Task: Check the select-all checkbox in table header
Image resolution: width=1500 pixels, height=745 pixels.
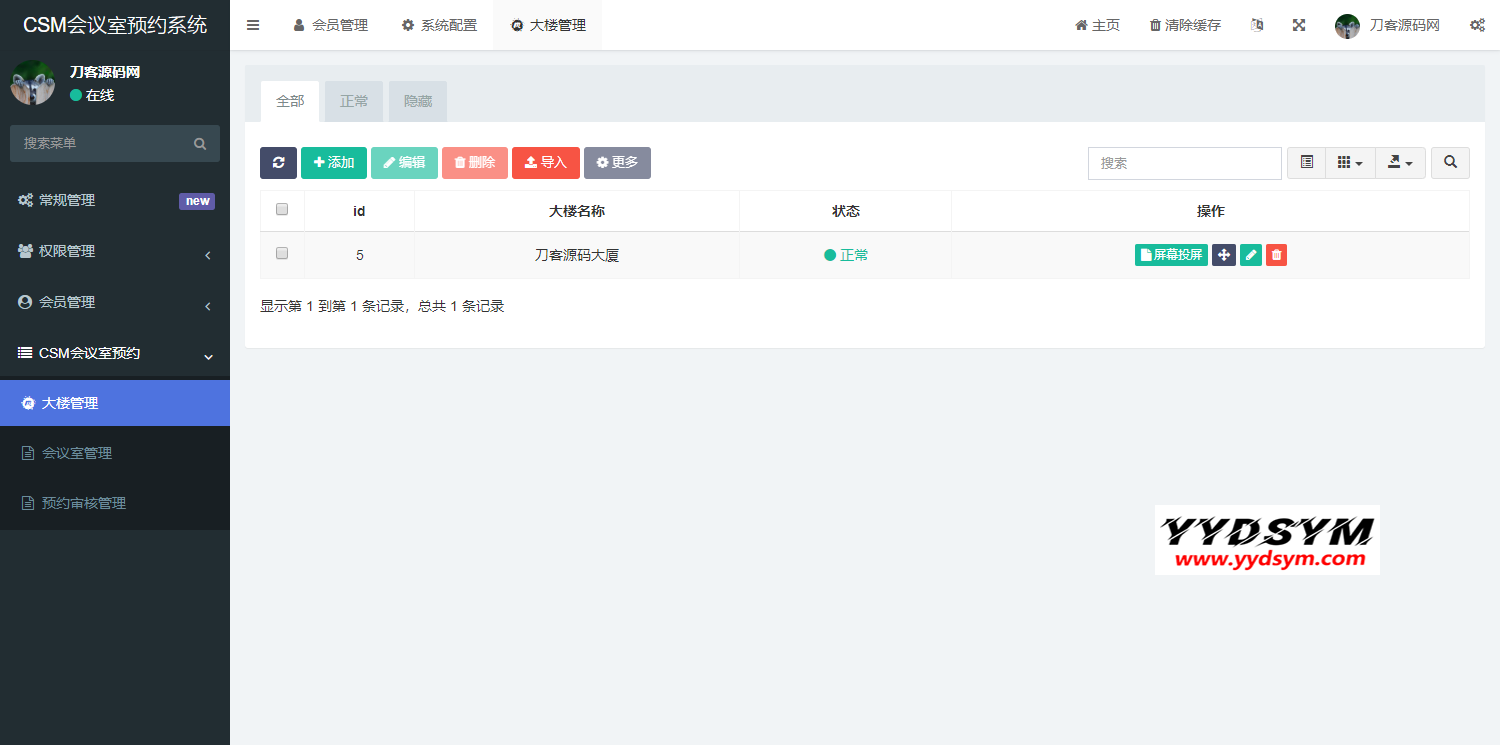Action: pyautogui.click(x=282, y=210)
